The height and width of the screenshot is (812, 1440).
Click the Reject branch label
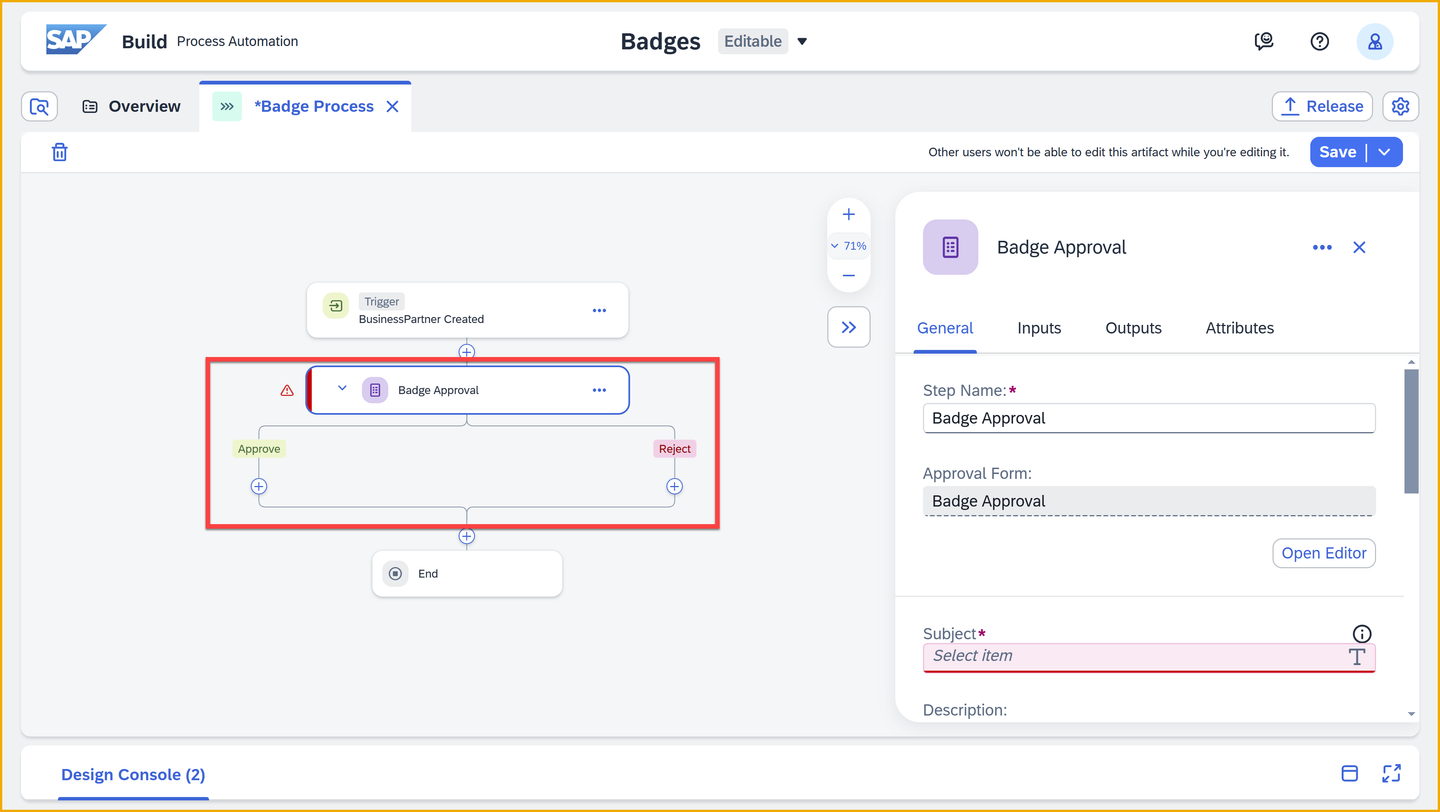click(x=675, y=449)
